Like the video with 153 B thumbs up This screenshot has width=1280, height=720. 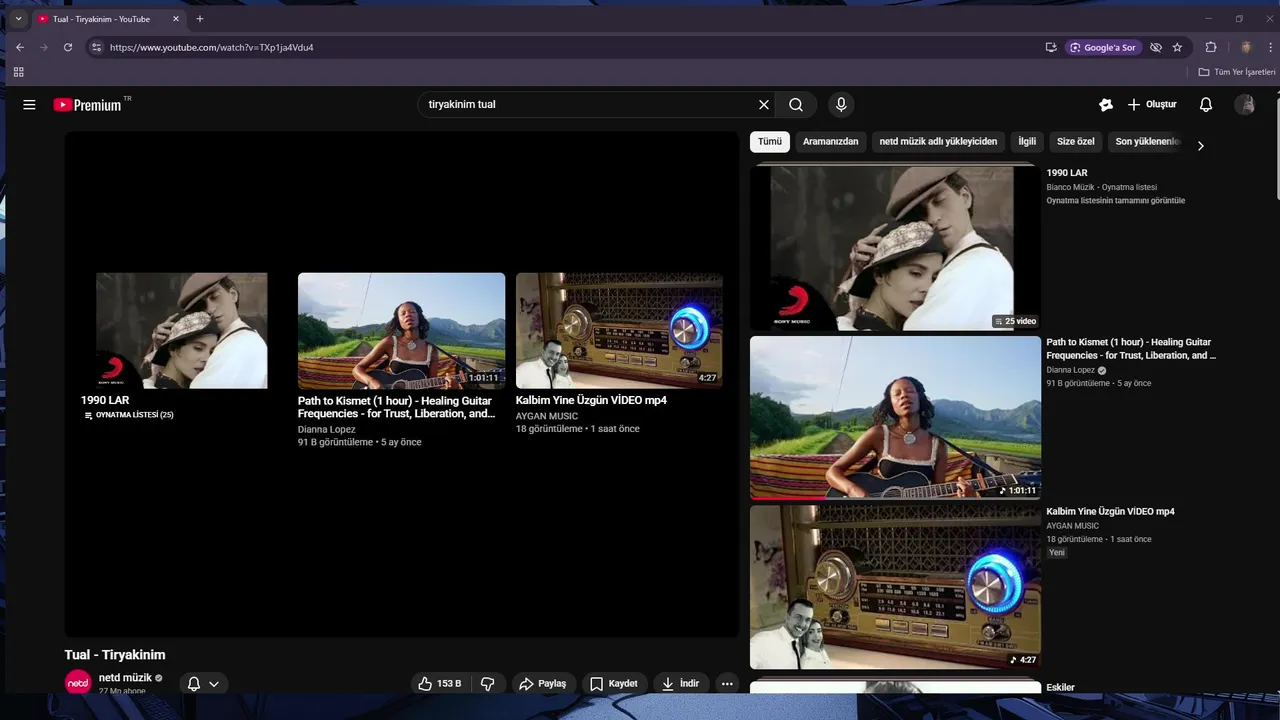(440, 684)
